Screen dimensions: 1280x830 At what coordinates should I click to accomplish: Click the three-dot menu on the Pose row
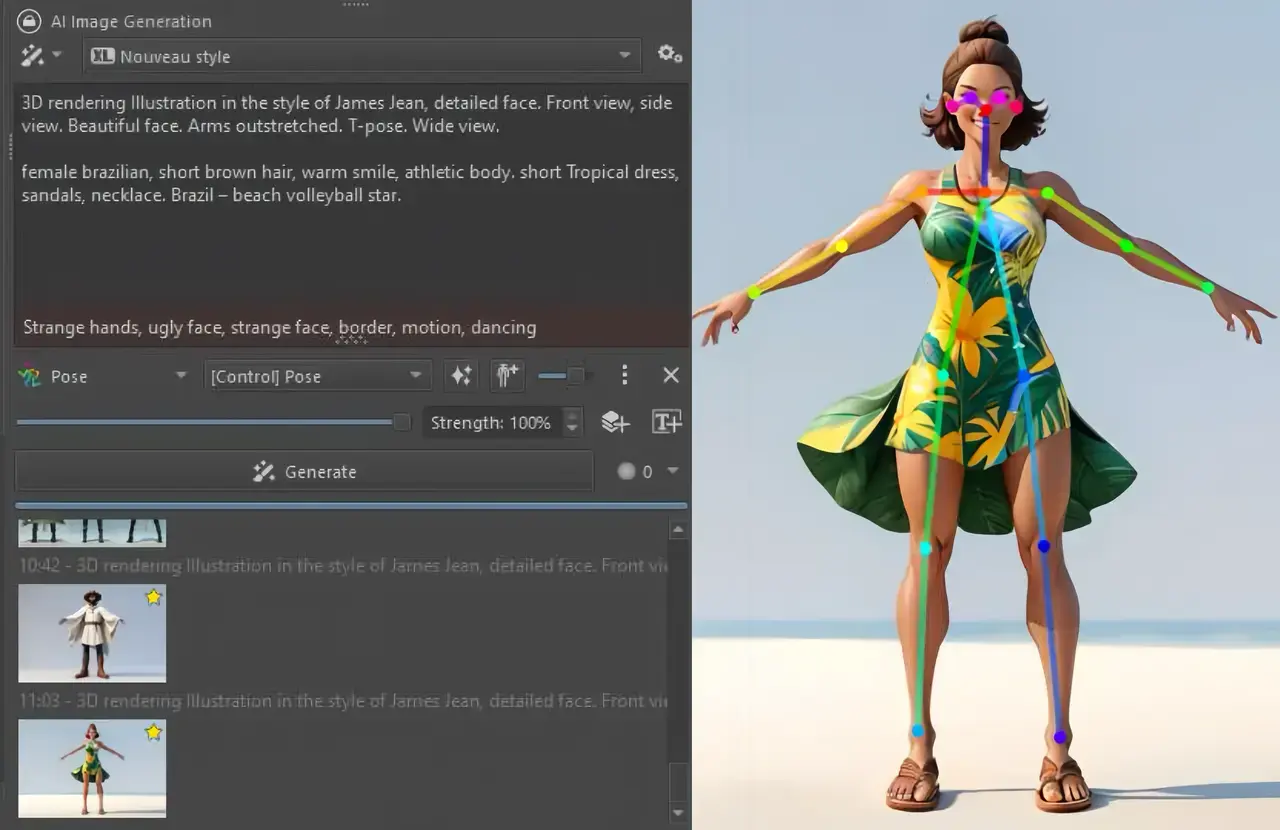[x=625, y=375]
